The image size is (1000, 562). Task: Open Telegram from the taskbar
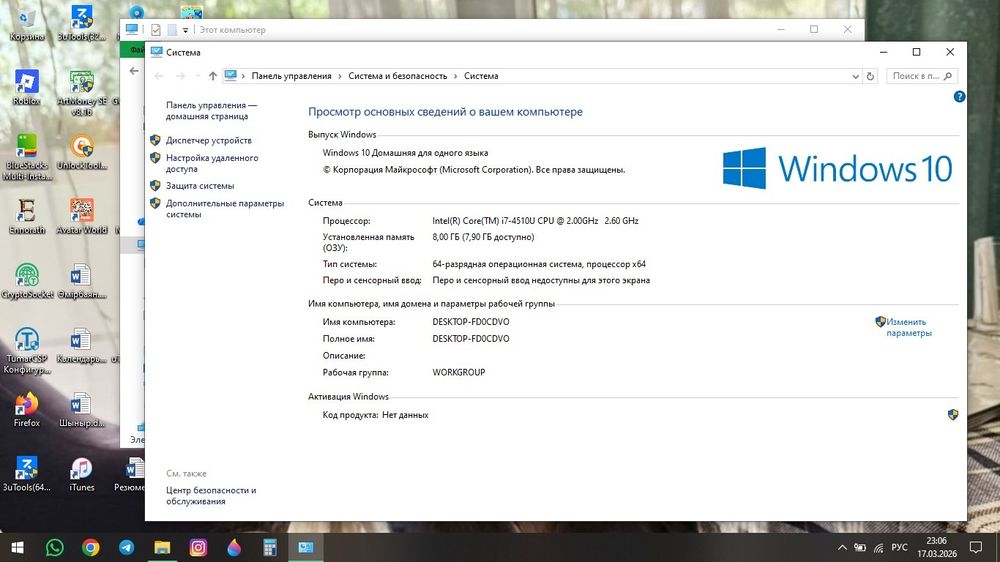pyautogui.click(x=126, y=547)
